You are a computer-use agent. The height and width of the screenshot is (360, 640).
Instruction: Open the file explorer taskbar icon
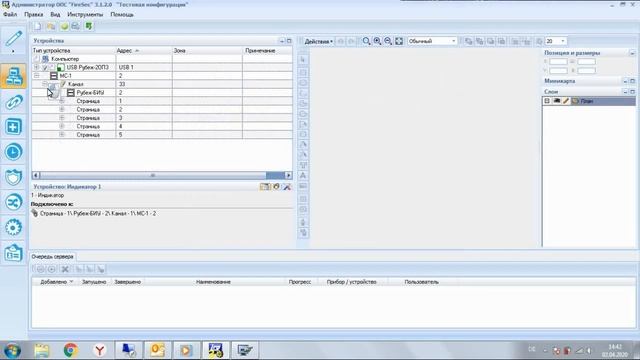pos(42,350)
